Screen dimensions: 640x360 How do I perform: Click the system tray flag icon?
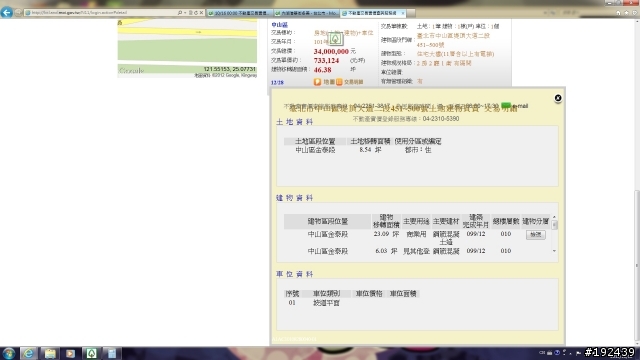click(578, 353)
